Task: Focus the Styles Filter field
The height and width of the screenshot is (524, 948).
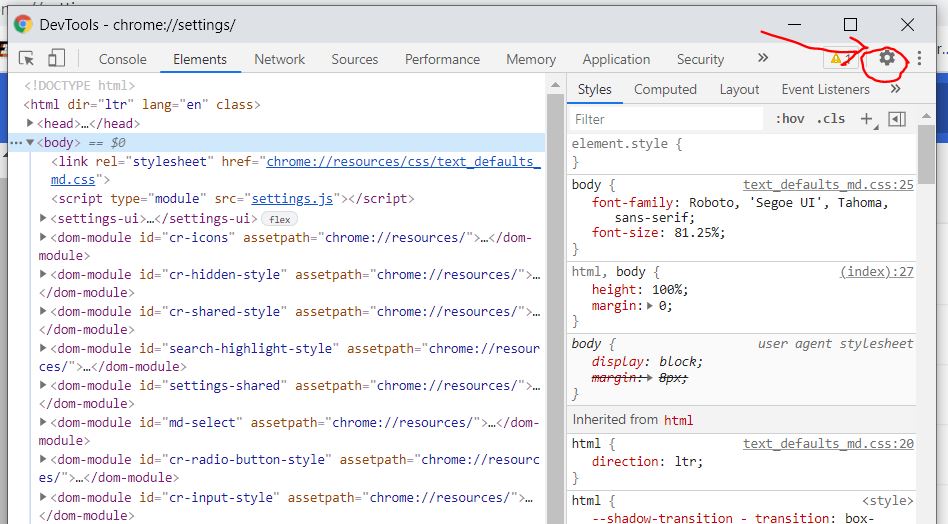Action: click(666, 119)
